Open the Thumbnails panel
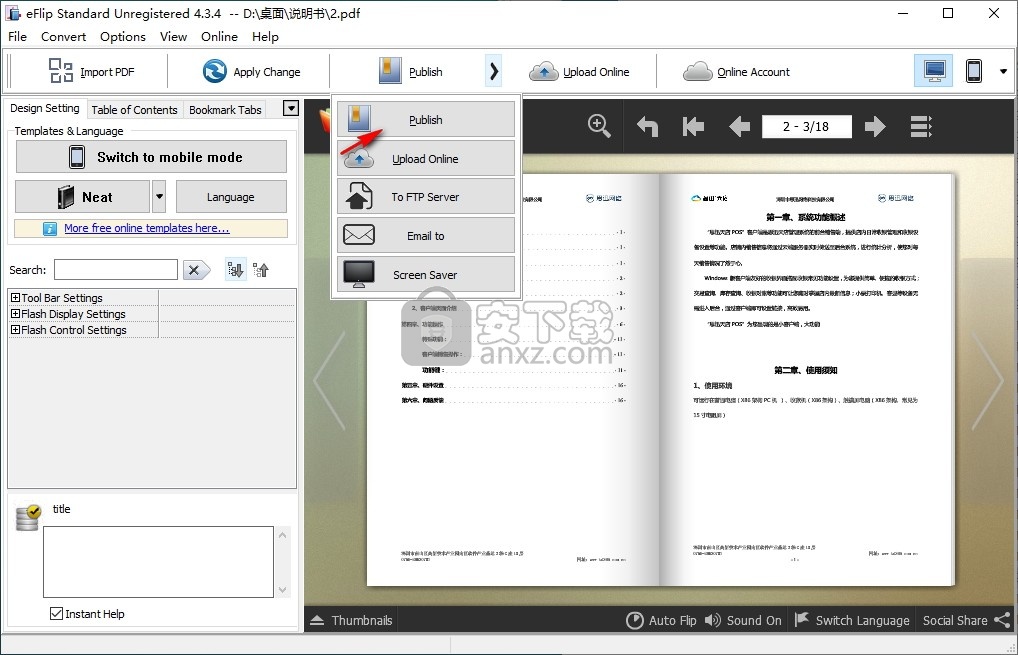The image size is (1018, 655). coord(351,620)
